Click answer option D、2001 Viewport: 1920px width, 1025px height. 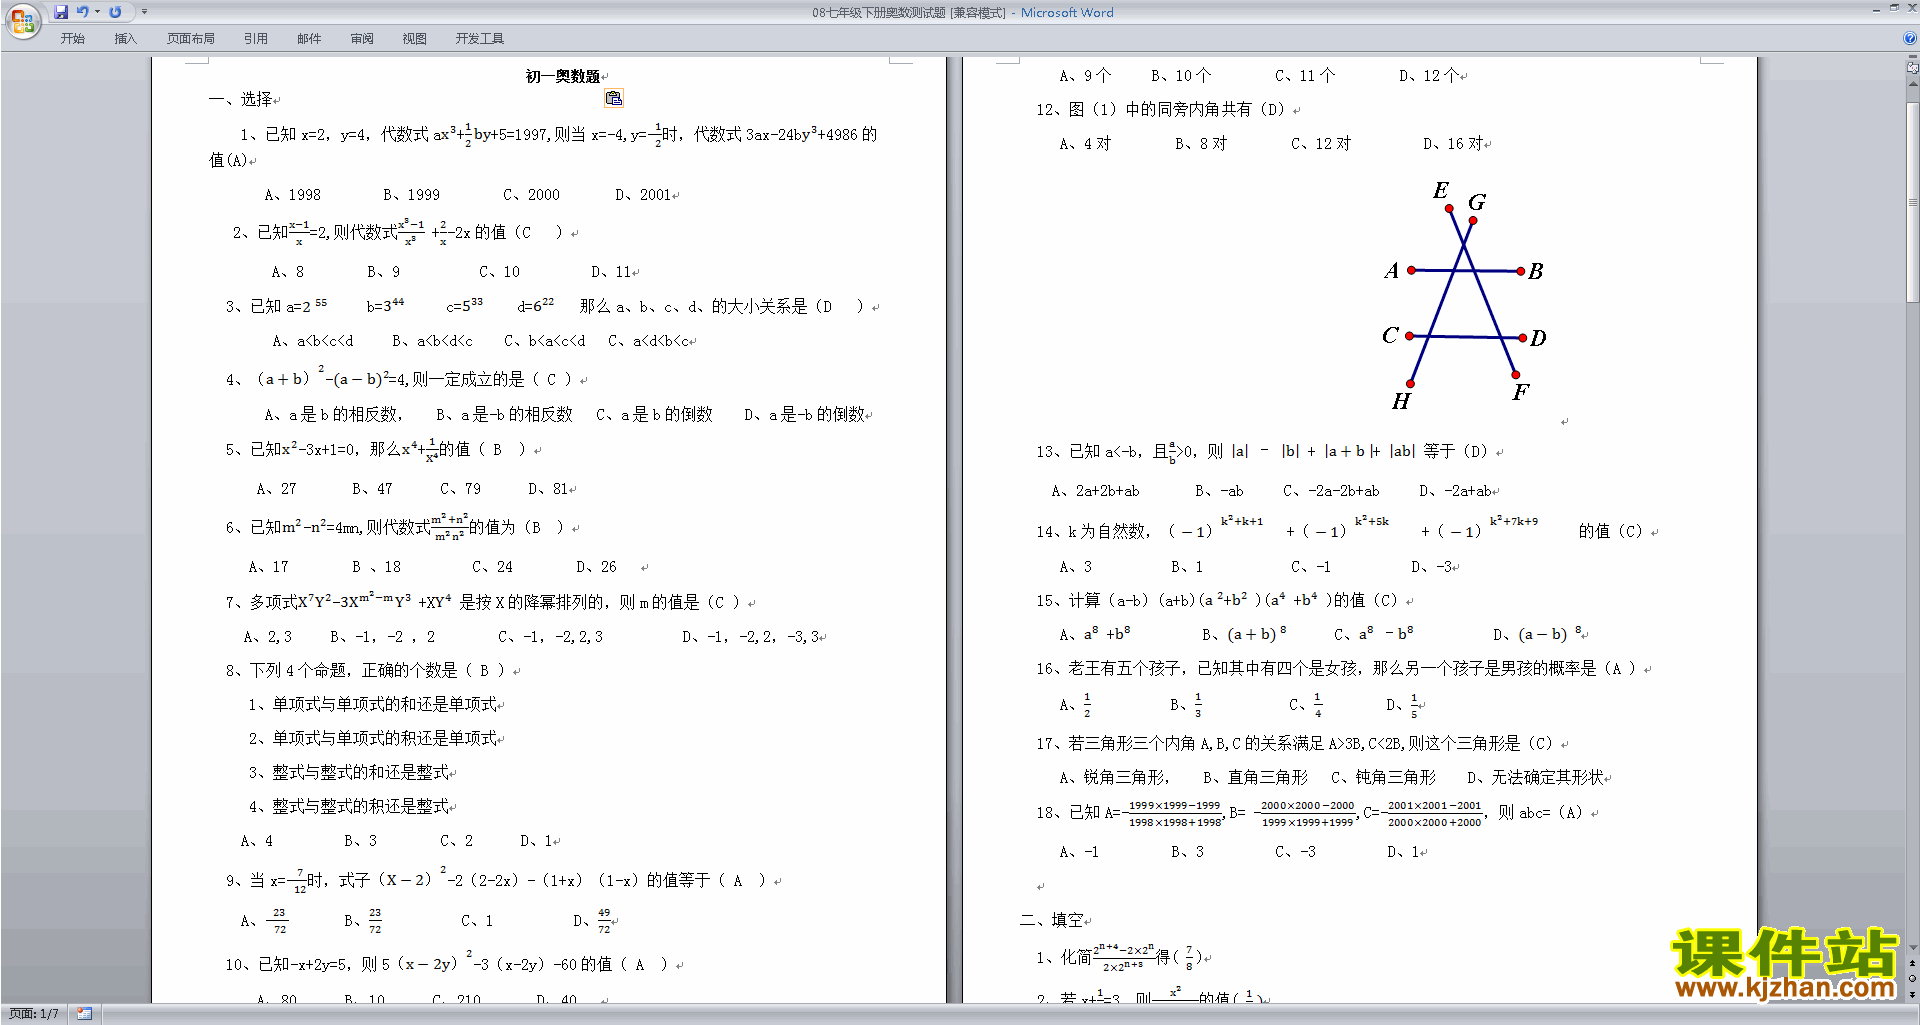(x=643, y=195)
